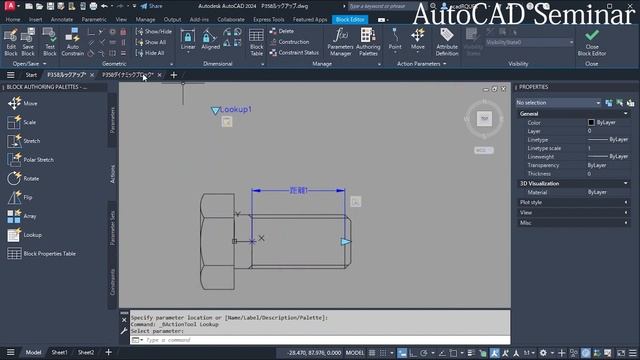The image size is (640, 360).
Task: Select the Block Editor ribbon tab
Action: (x=350, y=19)
